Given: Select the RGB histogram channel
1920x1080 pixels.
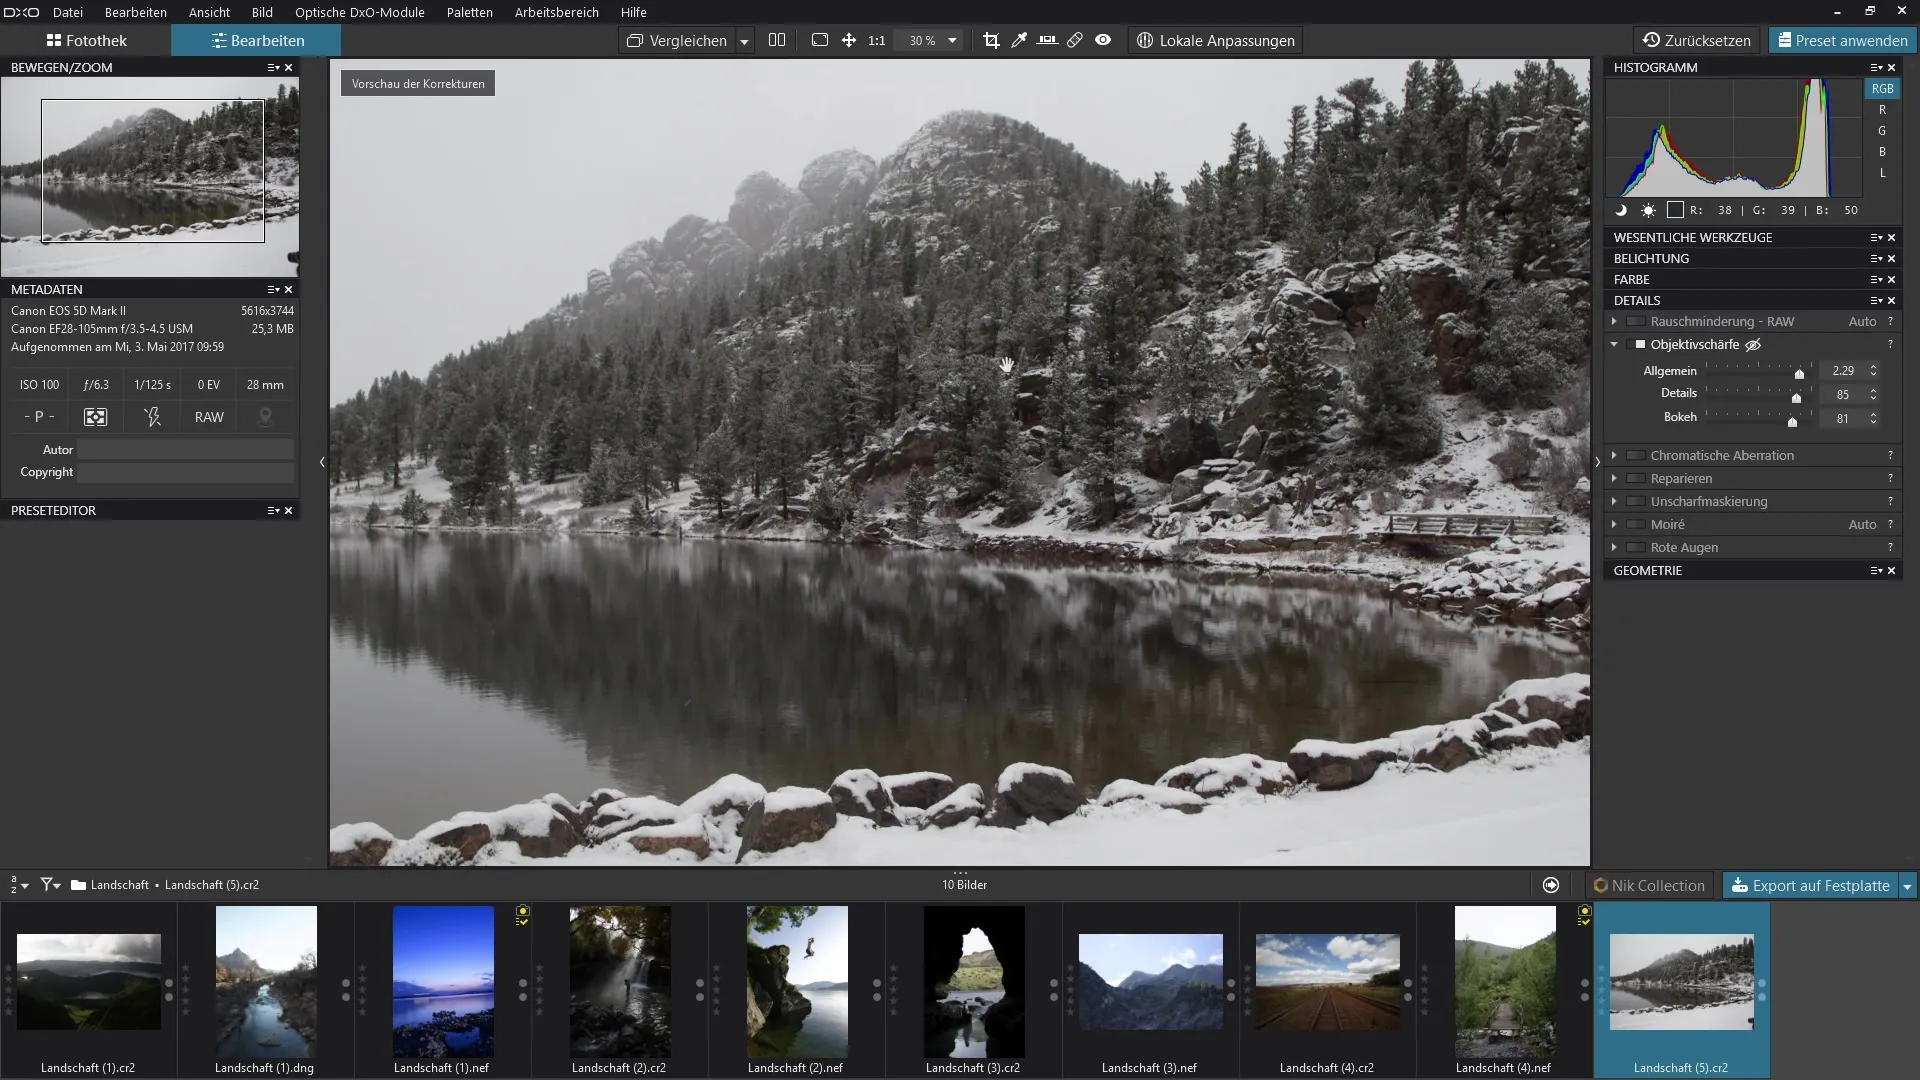Looking at the screenshot, I should point(1882,89).
